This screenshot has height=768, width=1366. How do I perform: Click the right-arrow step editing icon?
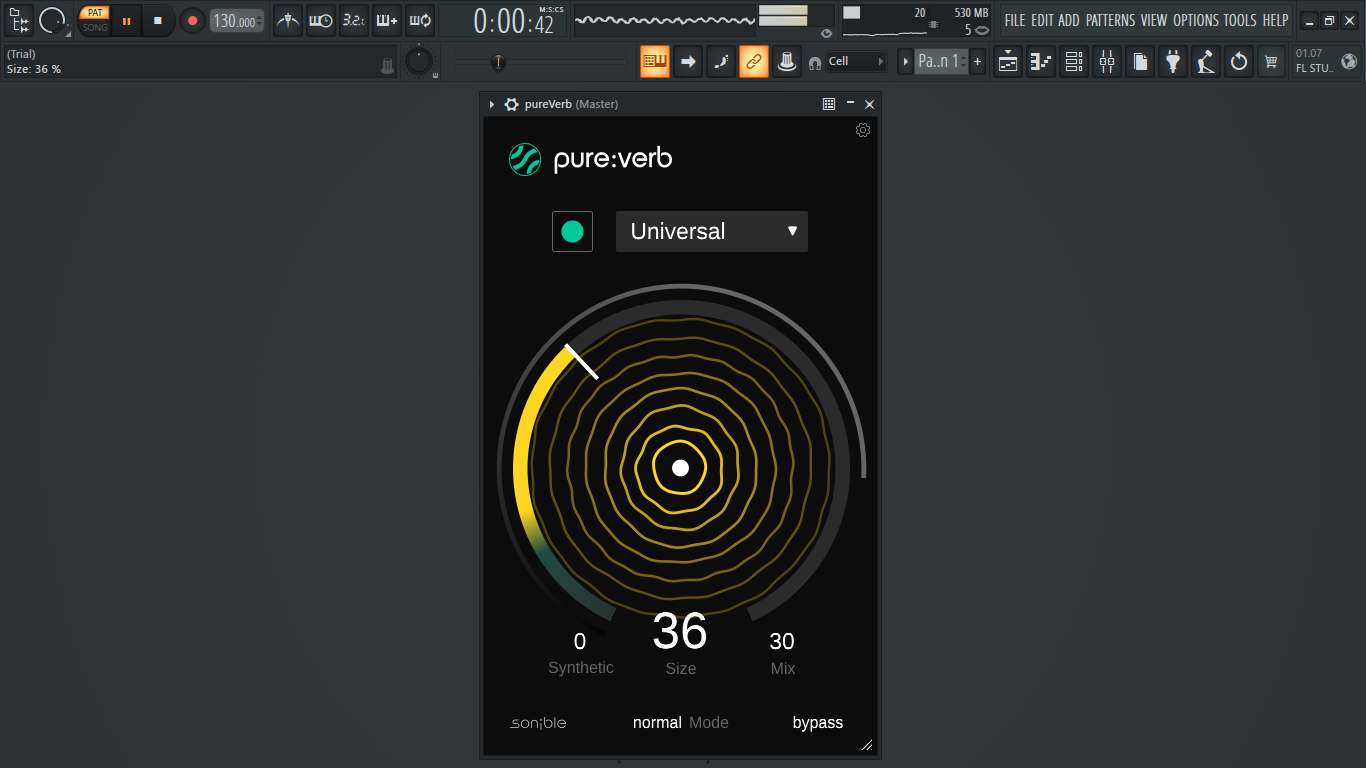(688, 61)
